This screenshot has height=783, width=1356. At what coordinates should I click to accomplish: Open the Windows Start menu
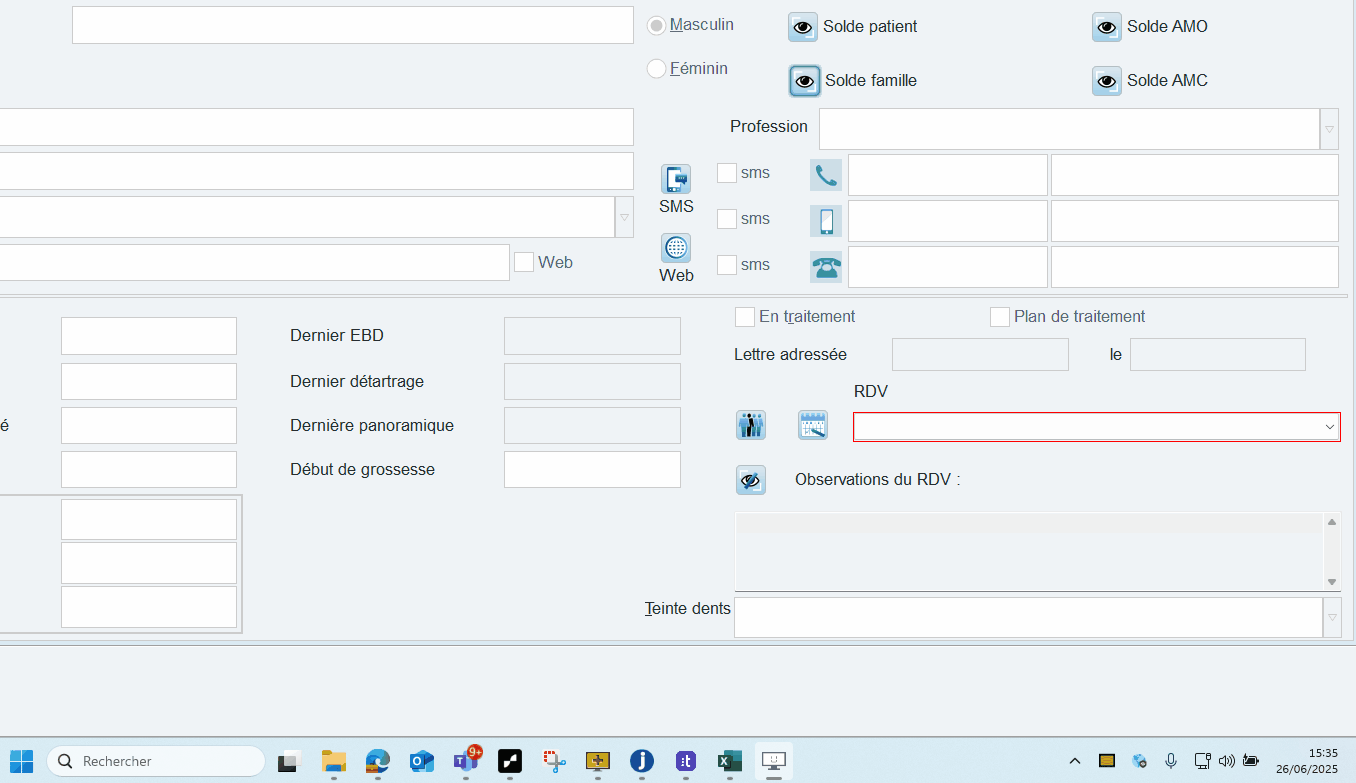pyautogui.click(x=21, y=761)
